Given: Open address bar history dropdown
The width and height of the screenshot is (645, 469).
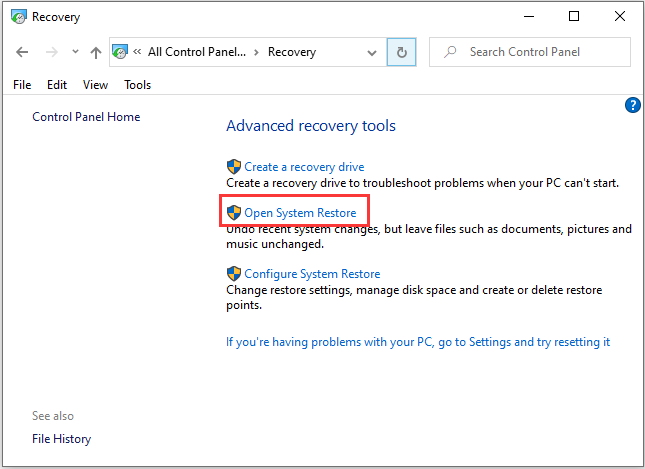Looking at the screenshot, I should (372, 53).
